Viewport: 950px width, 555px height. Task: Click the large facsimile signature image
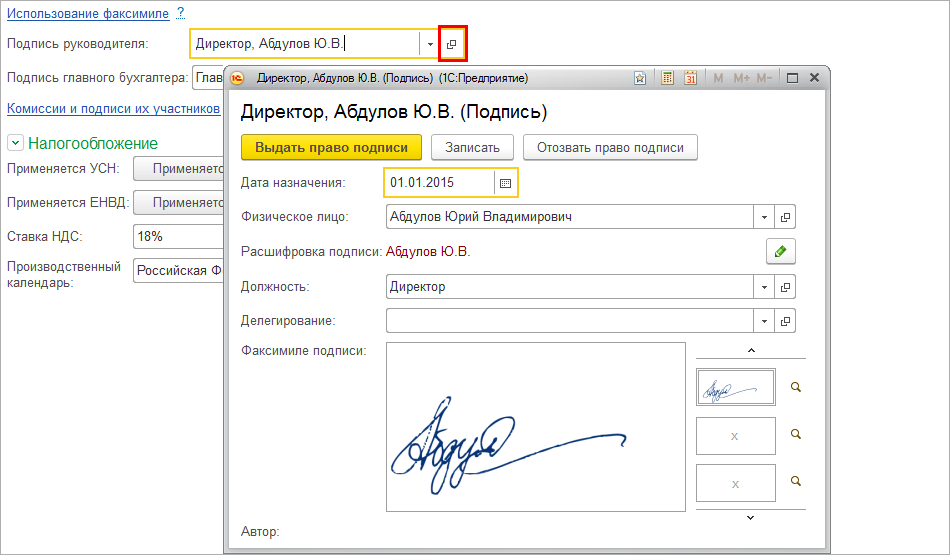536,427
